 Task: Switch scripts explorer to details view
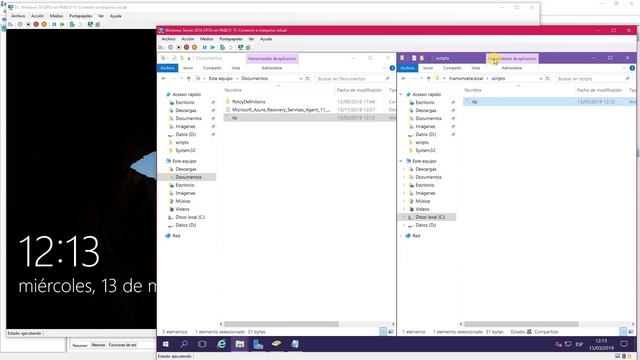pyautogui.click(x=623, y=331)
